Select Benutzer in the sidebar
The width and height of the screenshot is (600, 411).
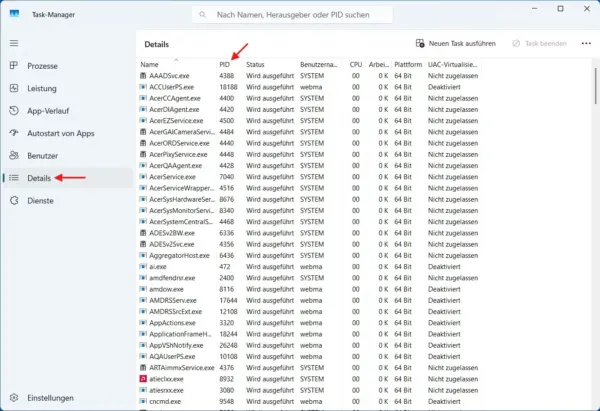pyautogui.click(x=68, y=156)
